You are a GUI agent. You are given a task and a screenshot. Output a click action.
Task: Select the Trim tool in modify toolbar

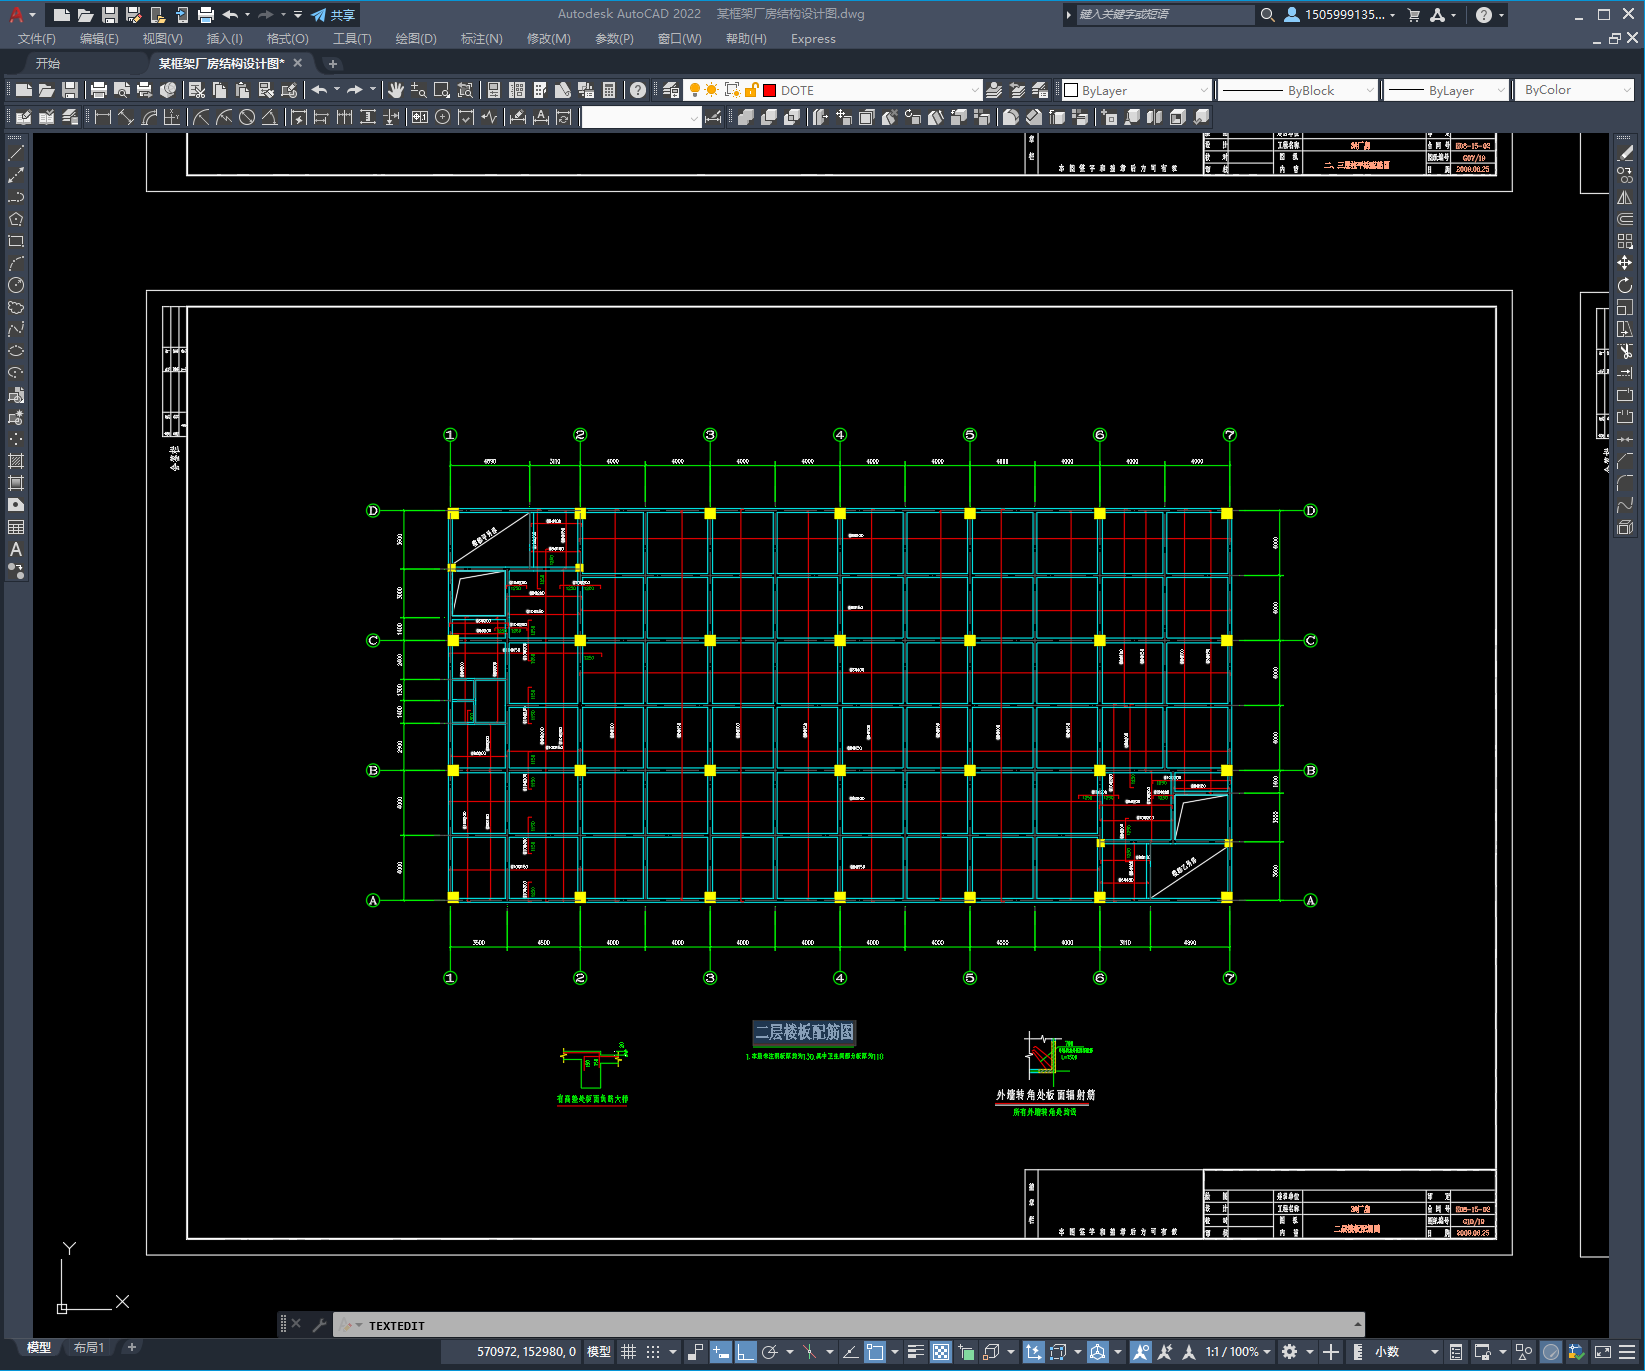1625,351
